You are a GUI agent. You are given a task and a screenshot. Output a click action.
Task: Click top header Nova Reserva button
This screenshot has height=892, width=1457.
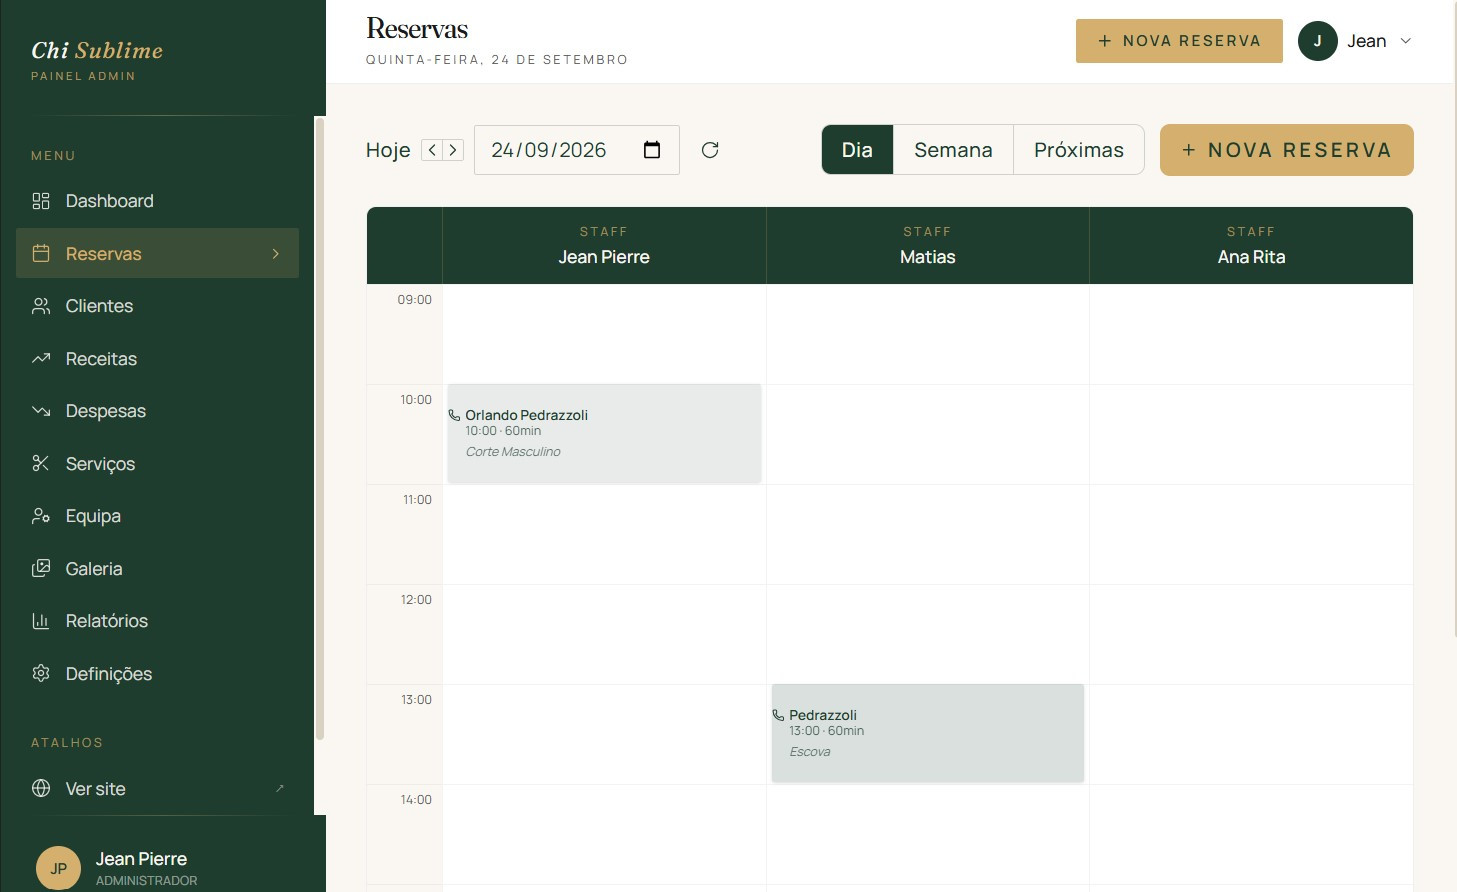point(1179,41)
